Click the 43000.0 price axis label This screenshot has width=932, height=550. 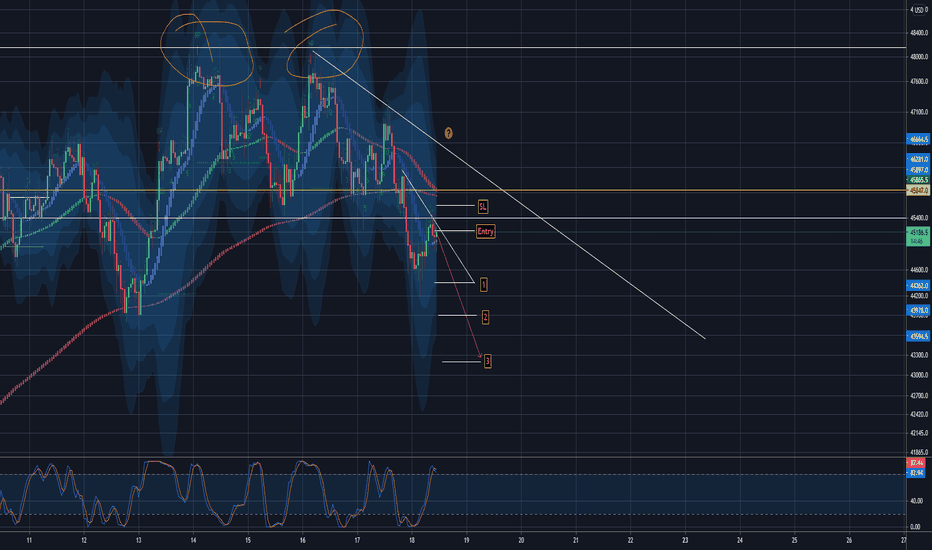point(918,375)
